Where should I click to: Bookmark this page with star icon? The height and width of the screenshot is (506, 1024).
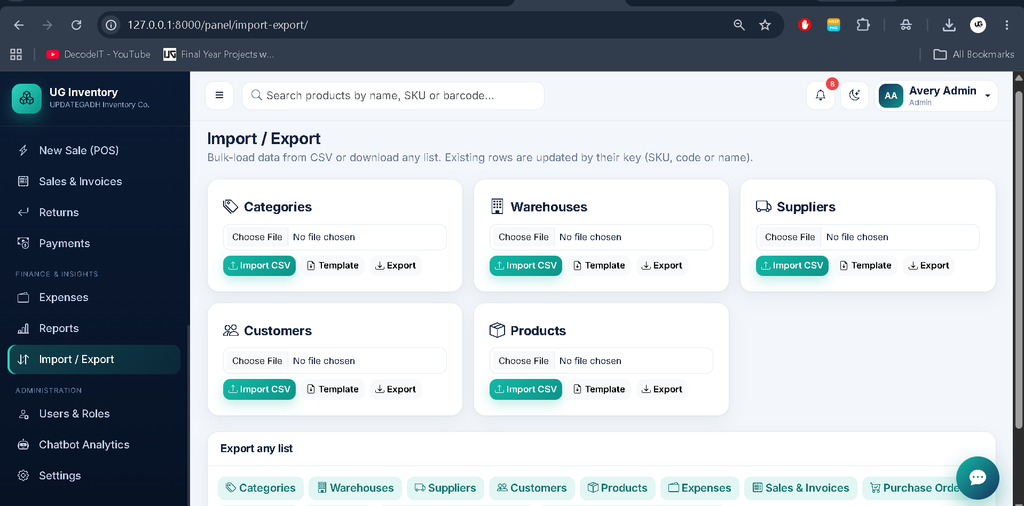765,25
